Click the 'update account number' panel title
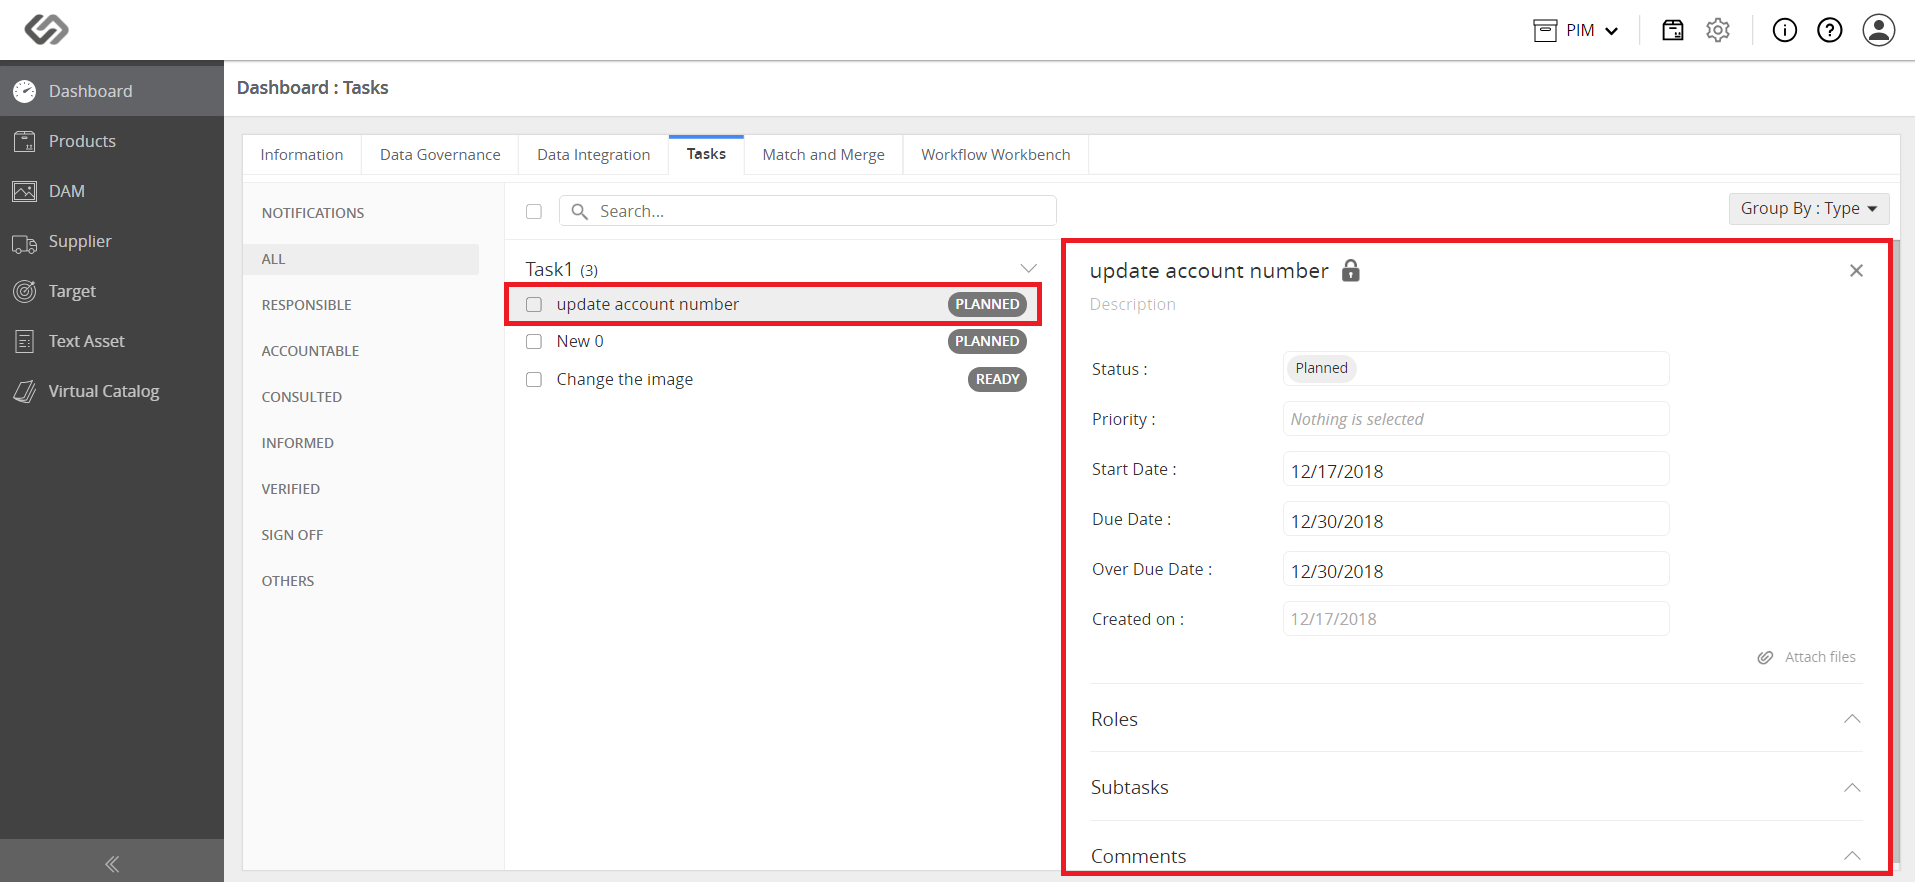This screenshot has width=1915, height=882. click(x=1209, y=271)
